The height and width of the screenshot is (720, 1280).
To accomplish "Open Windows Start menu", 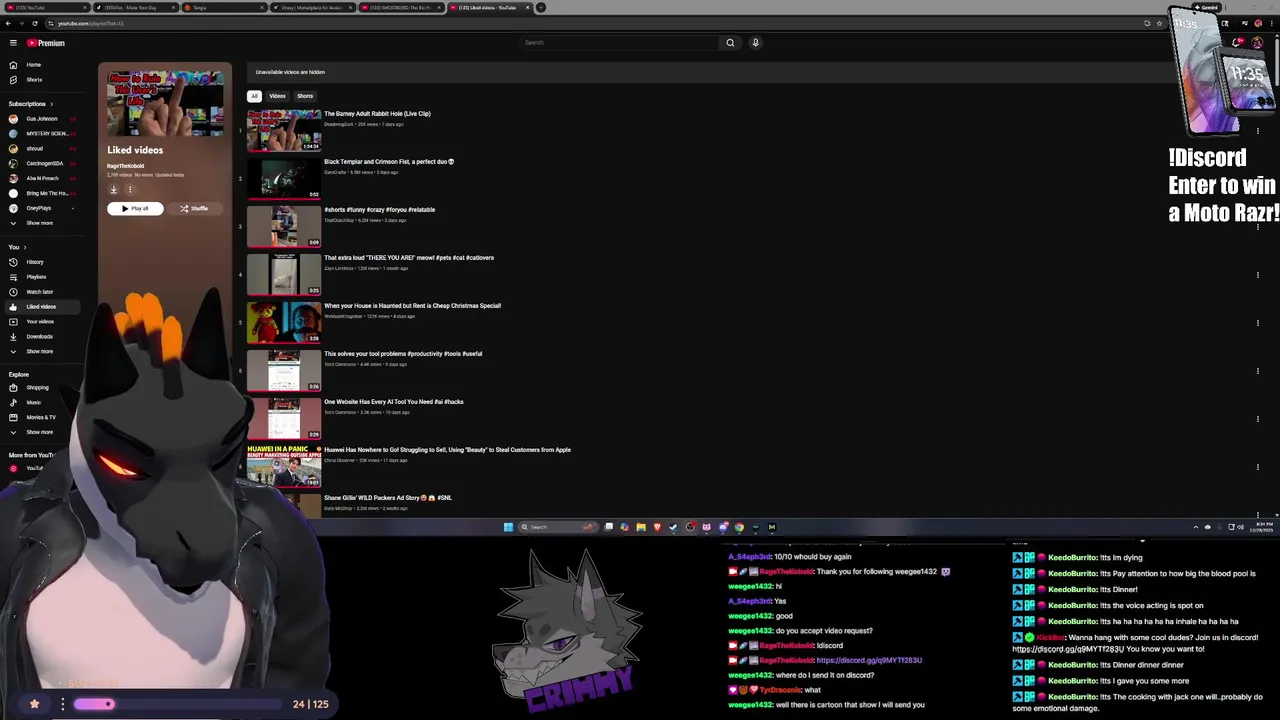I will (x=508, y=527).
